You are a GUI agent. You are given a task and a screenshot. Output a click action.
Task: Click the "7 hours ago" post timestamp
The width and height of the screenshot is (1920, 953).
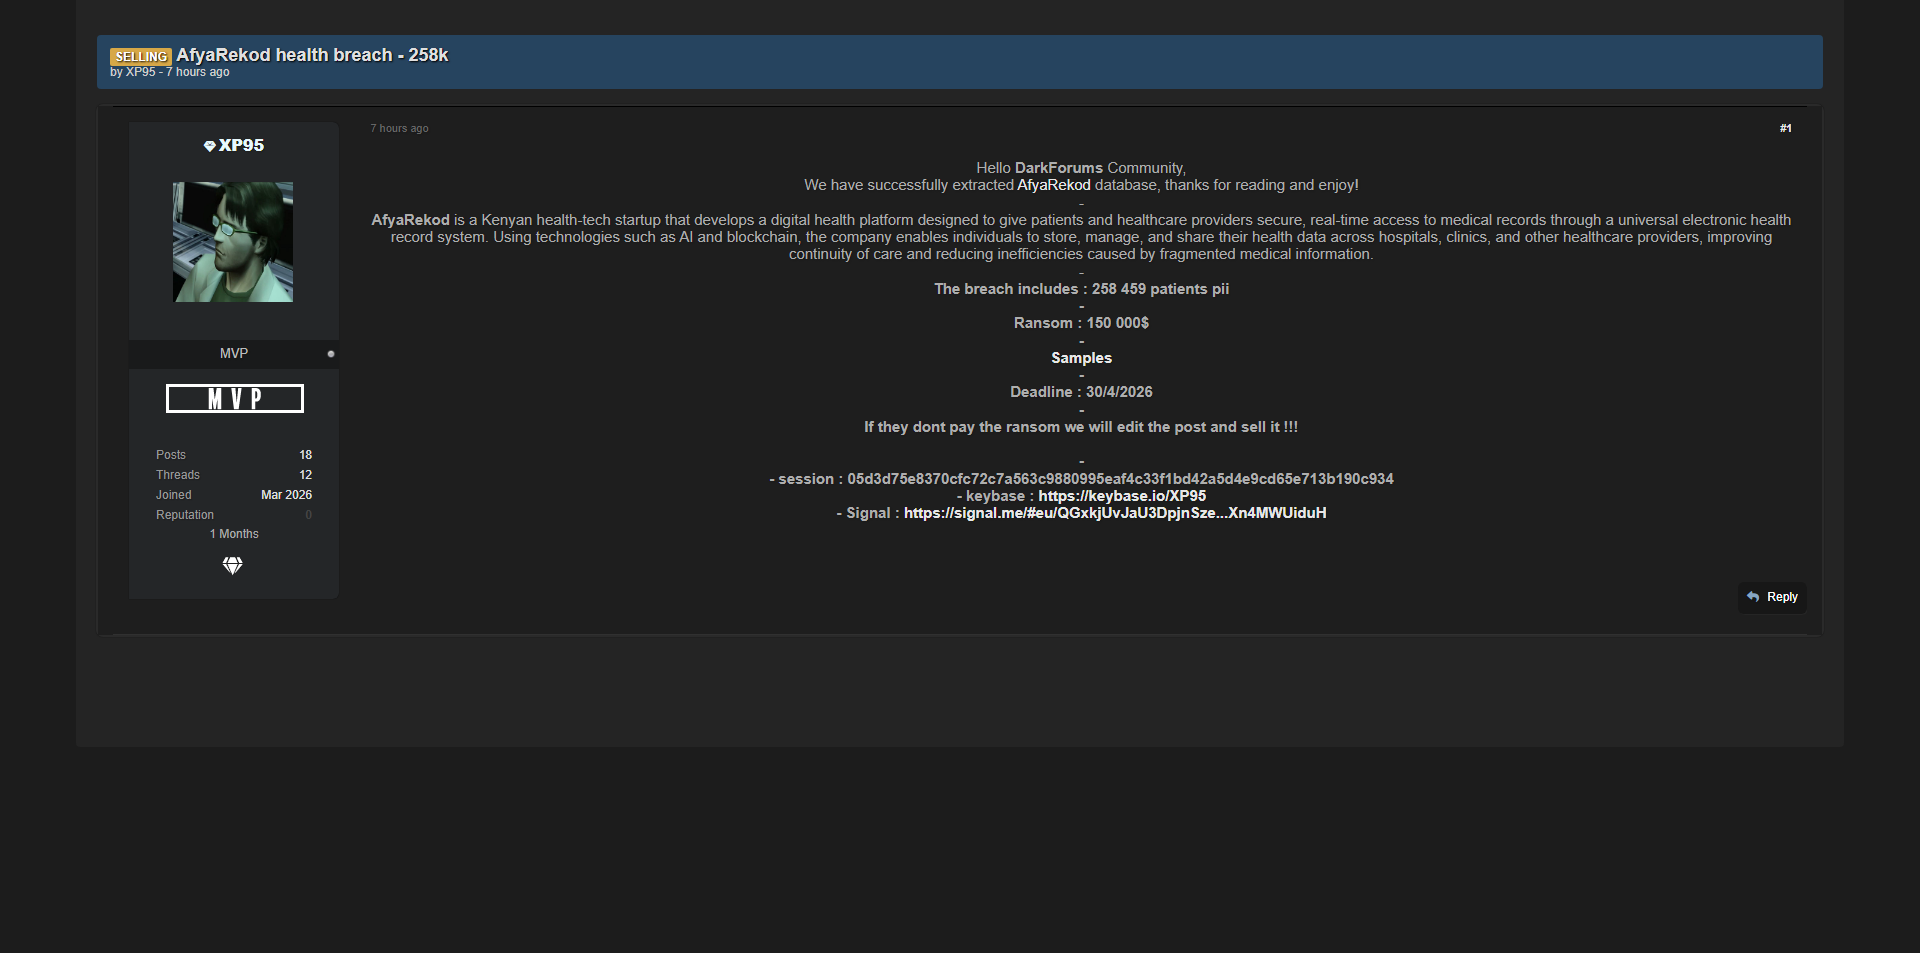pyautogui.click(x=399, y=128)
